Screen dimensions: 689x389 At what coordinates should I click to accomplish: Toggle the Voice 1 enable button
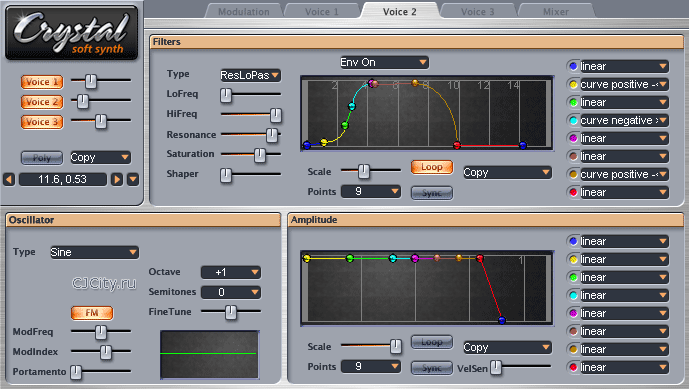point(42,82)
